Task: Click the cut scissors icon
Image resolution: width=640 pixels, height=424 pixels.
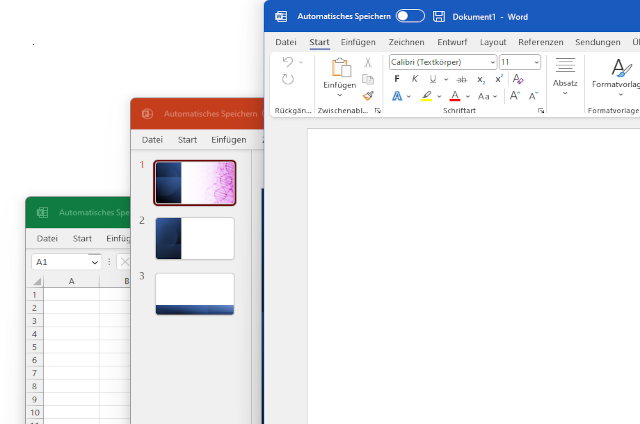Action: point(368,62)
